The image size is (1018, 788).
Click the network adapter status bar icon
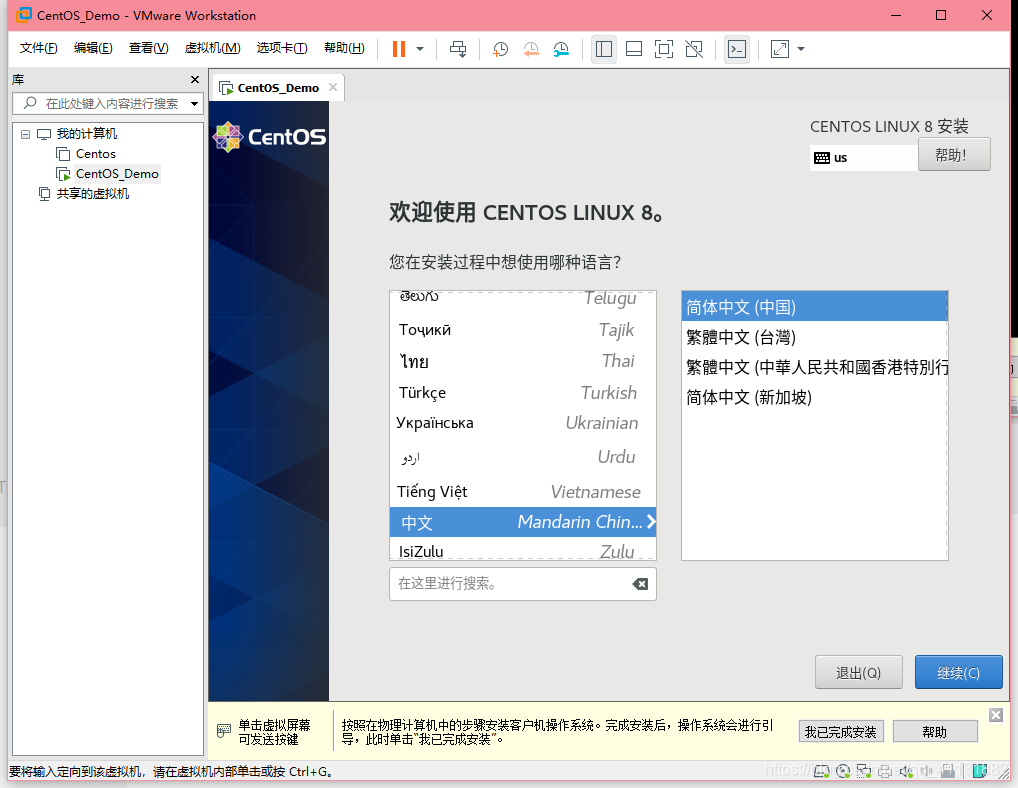click(863, 770)
